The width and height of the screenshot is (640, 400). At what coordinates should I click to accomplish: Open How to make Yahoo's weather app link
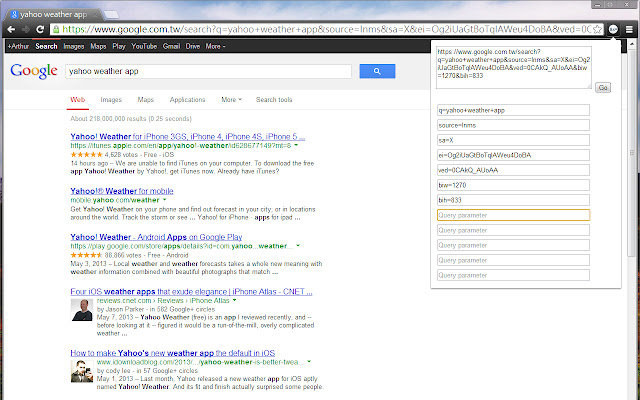pos(172,353)
